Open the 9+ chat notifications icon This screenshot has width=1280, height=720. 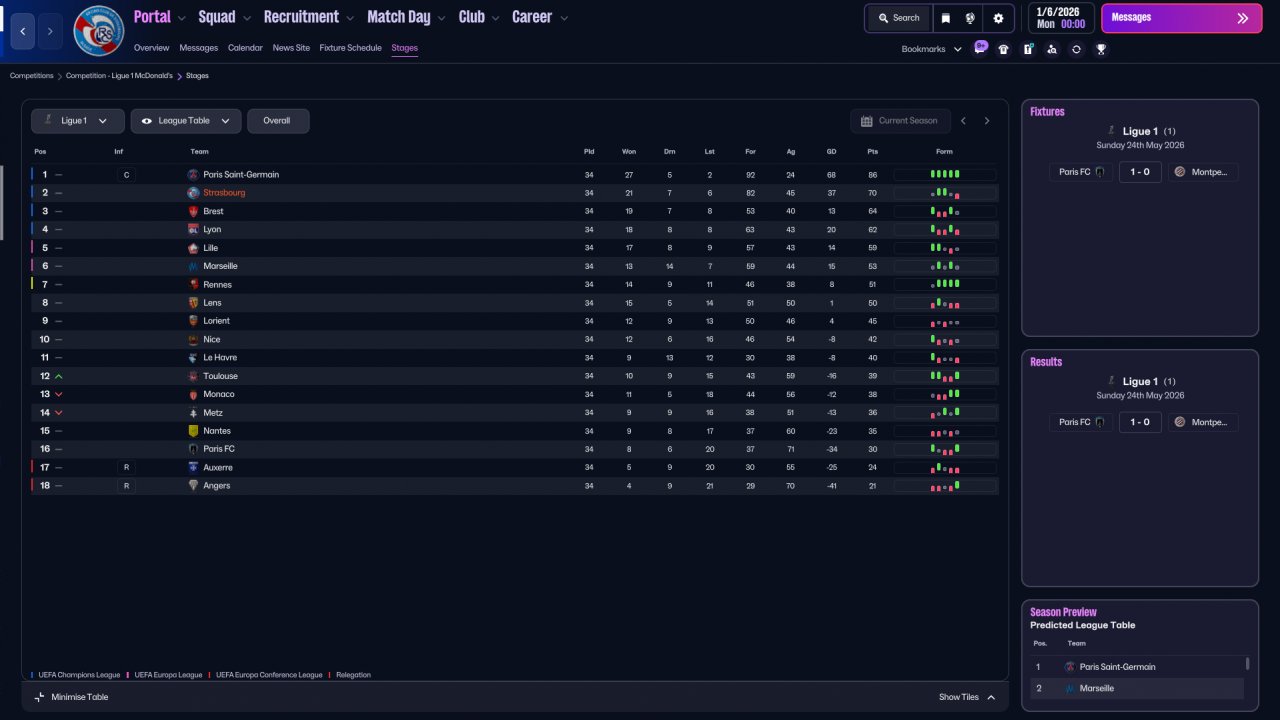click(980, 47)
